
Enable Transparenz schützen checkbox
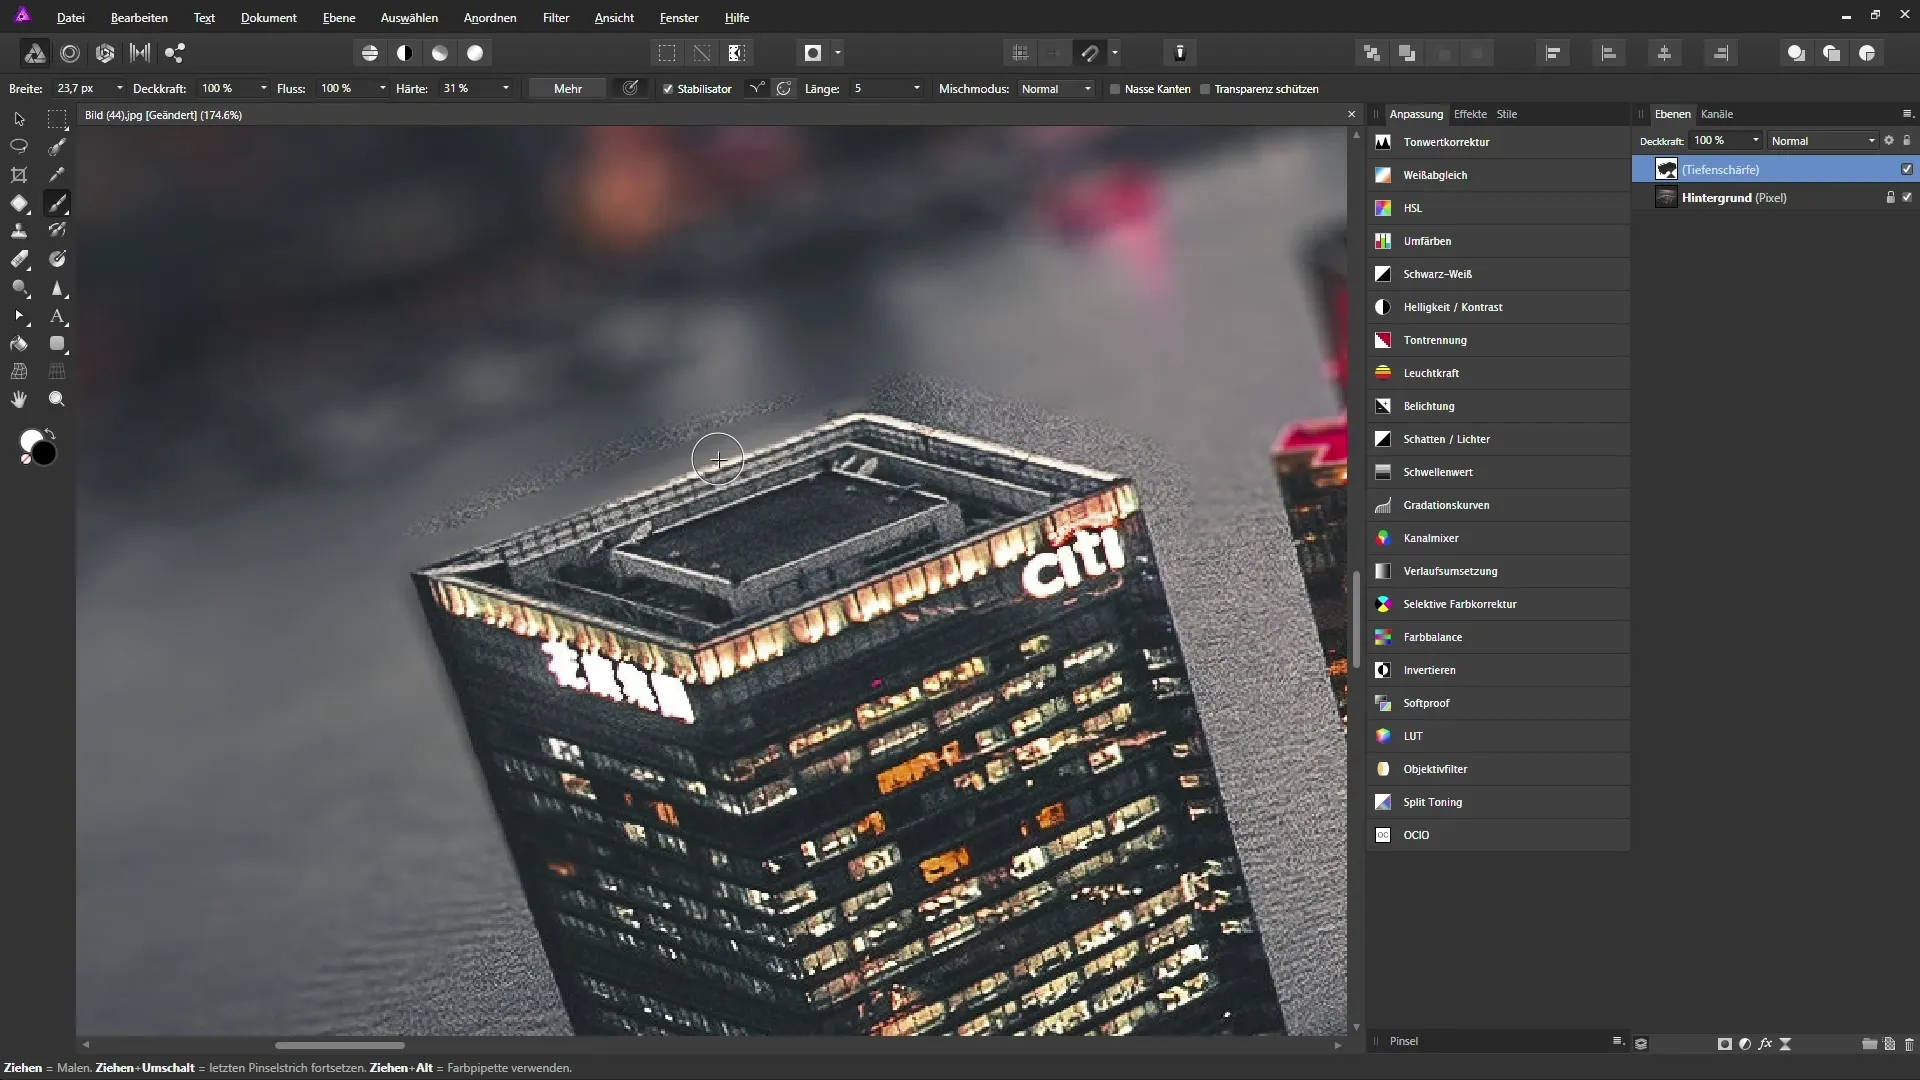1205,89
